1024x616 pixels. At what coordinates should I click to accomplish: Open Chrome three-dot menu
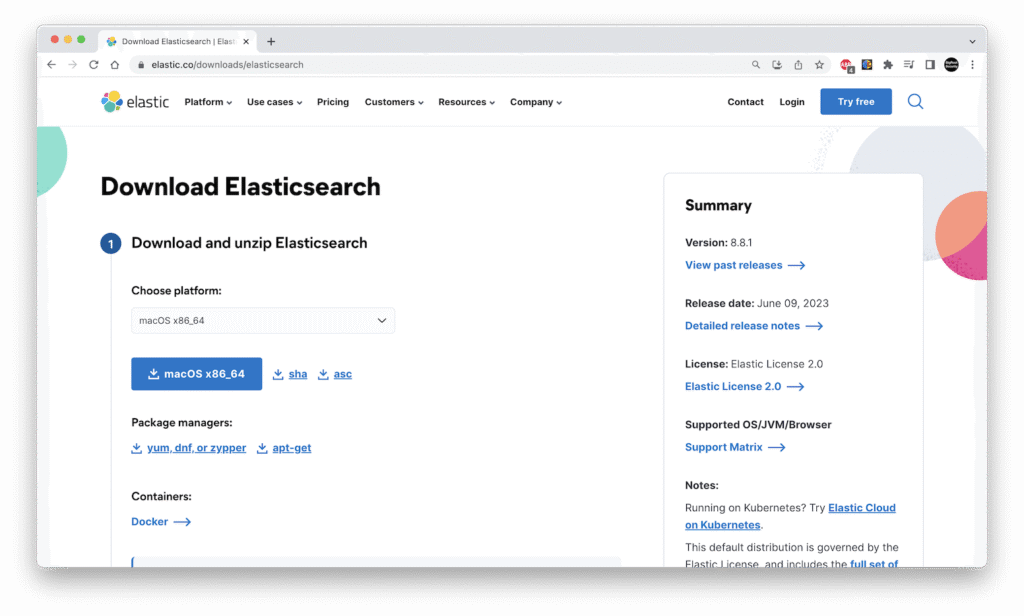pos(972,65)
